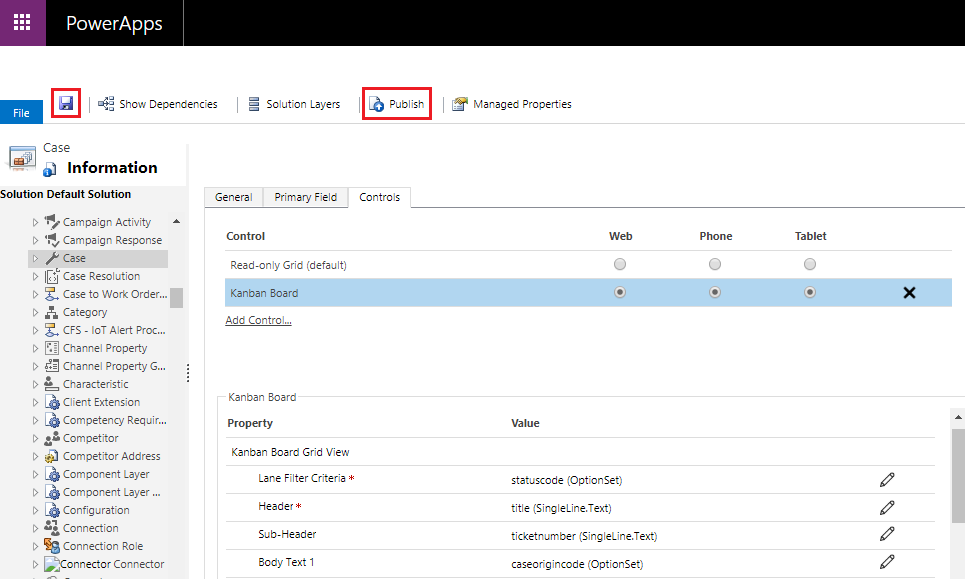Click the Kanban Board properties scrollbar thumb
This screenshot has height=579, width=965.
point(958,476)
